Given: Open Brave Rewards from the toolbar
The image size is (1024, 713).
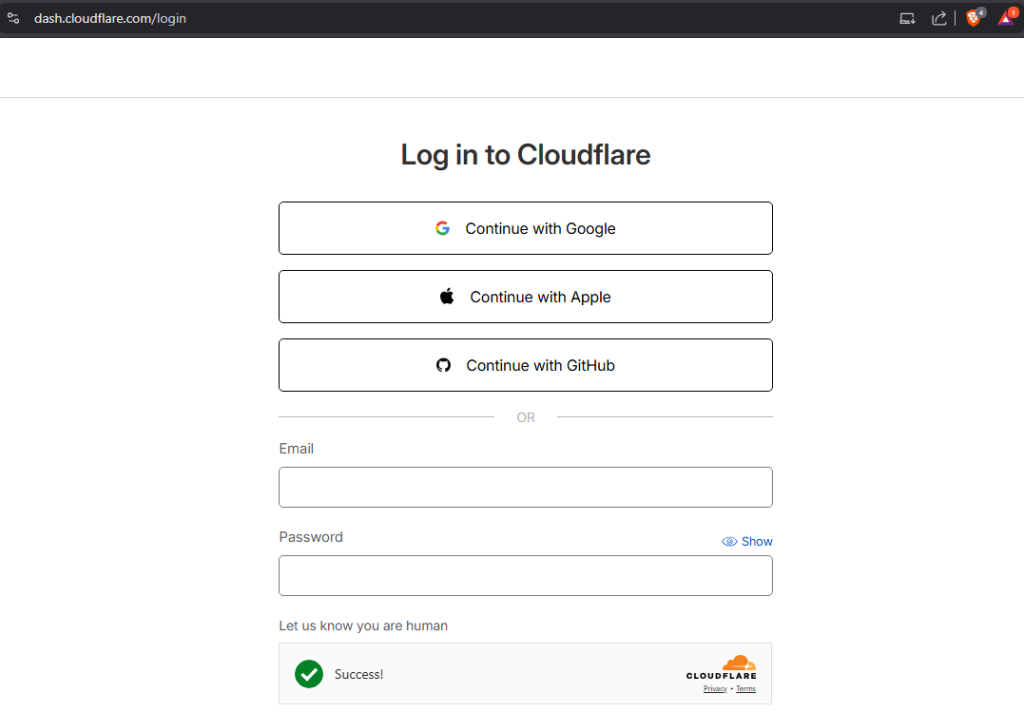Looking at the screenshot, I should (x=1006, y=17).
